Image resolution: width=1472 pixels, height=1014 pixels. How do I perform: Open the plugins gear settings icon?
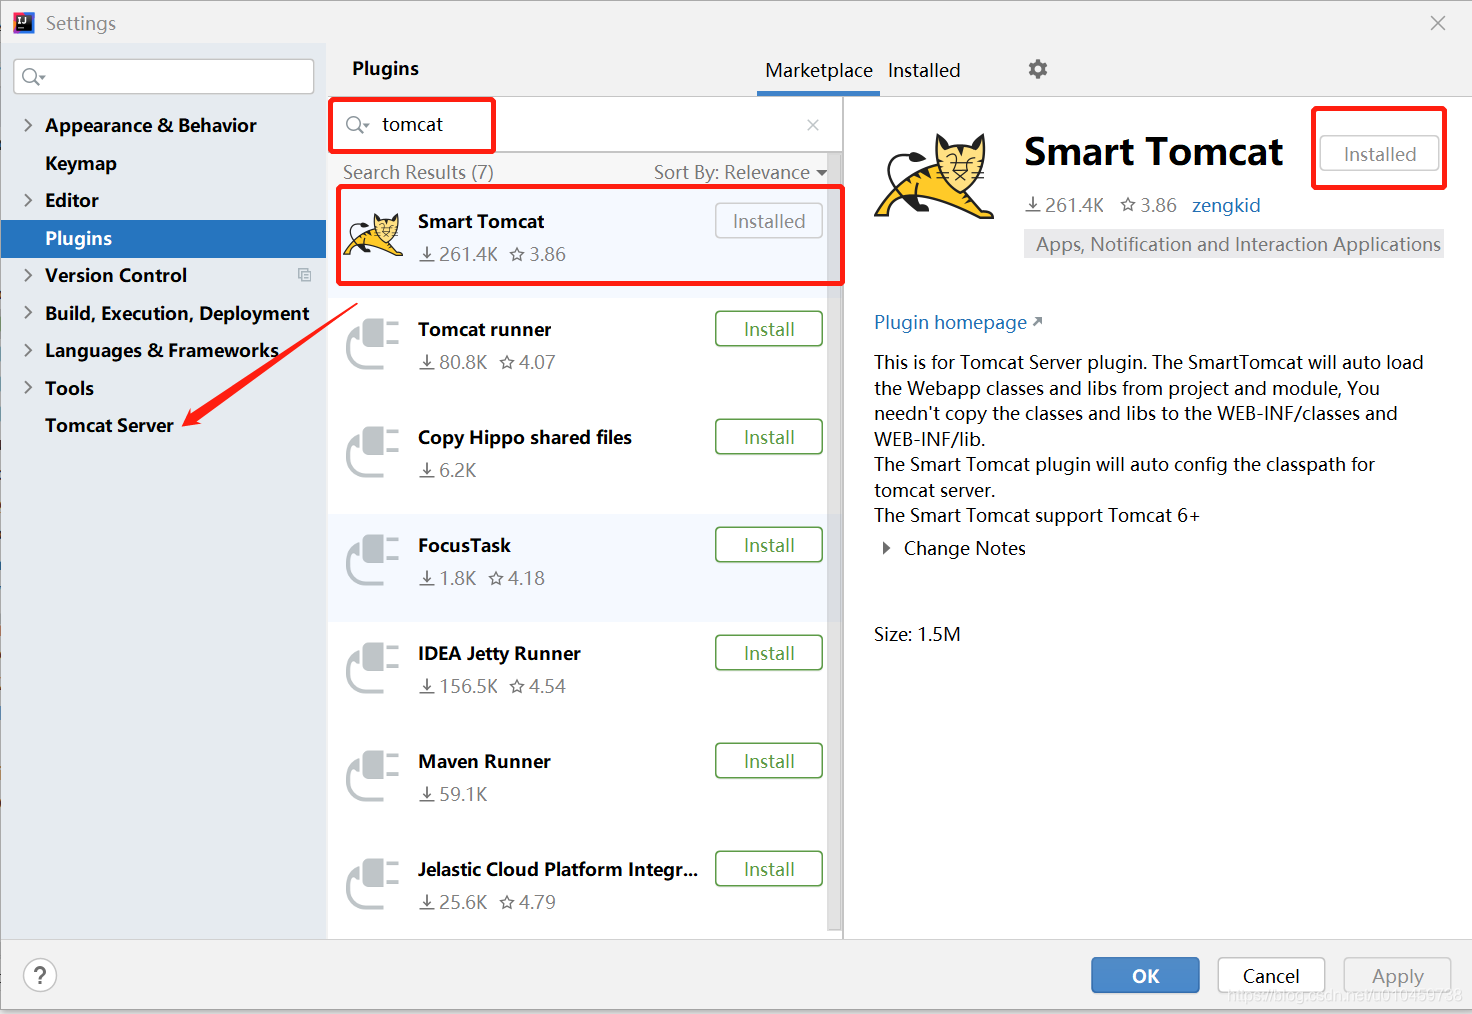coord(1038,69)
